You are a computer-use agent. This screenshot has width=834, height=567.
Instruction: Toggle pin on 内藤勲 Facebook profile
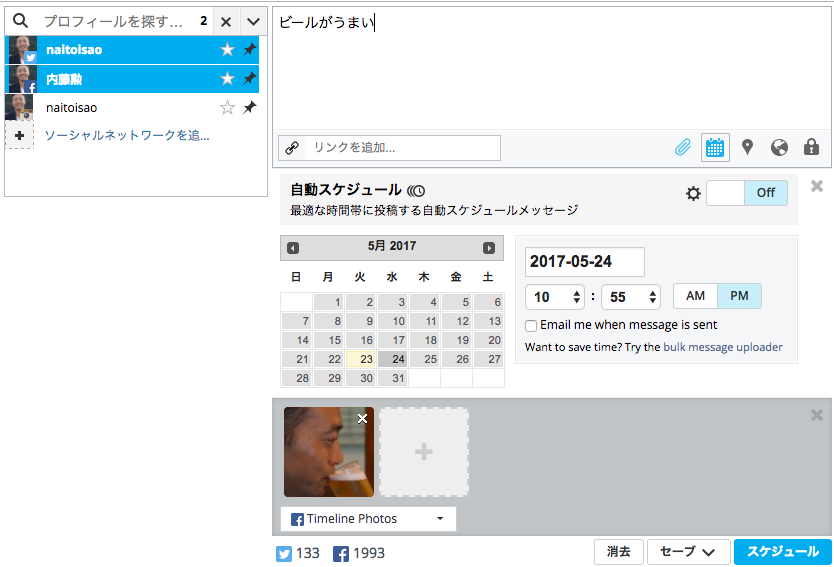tap(249, 79)
